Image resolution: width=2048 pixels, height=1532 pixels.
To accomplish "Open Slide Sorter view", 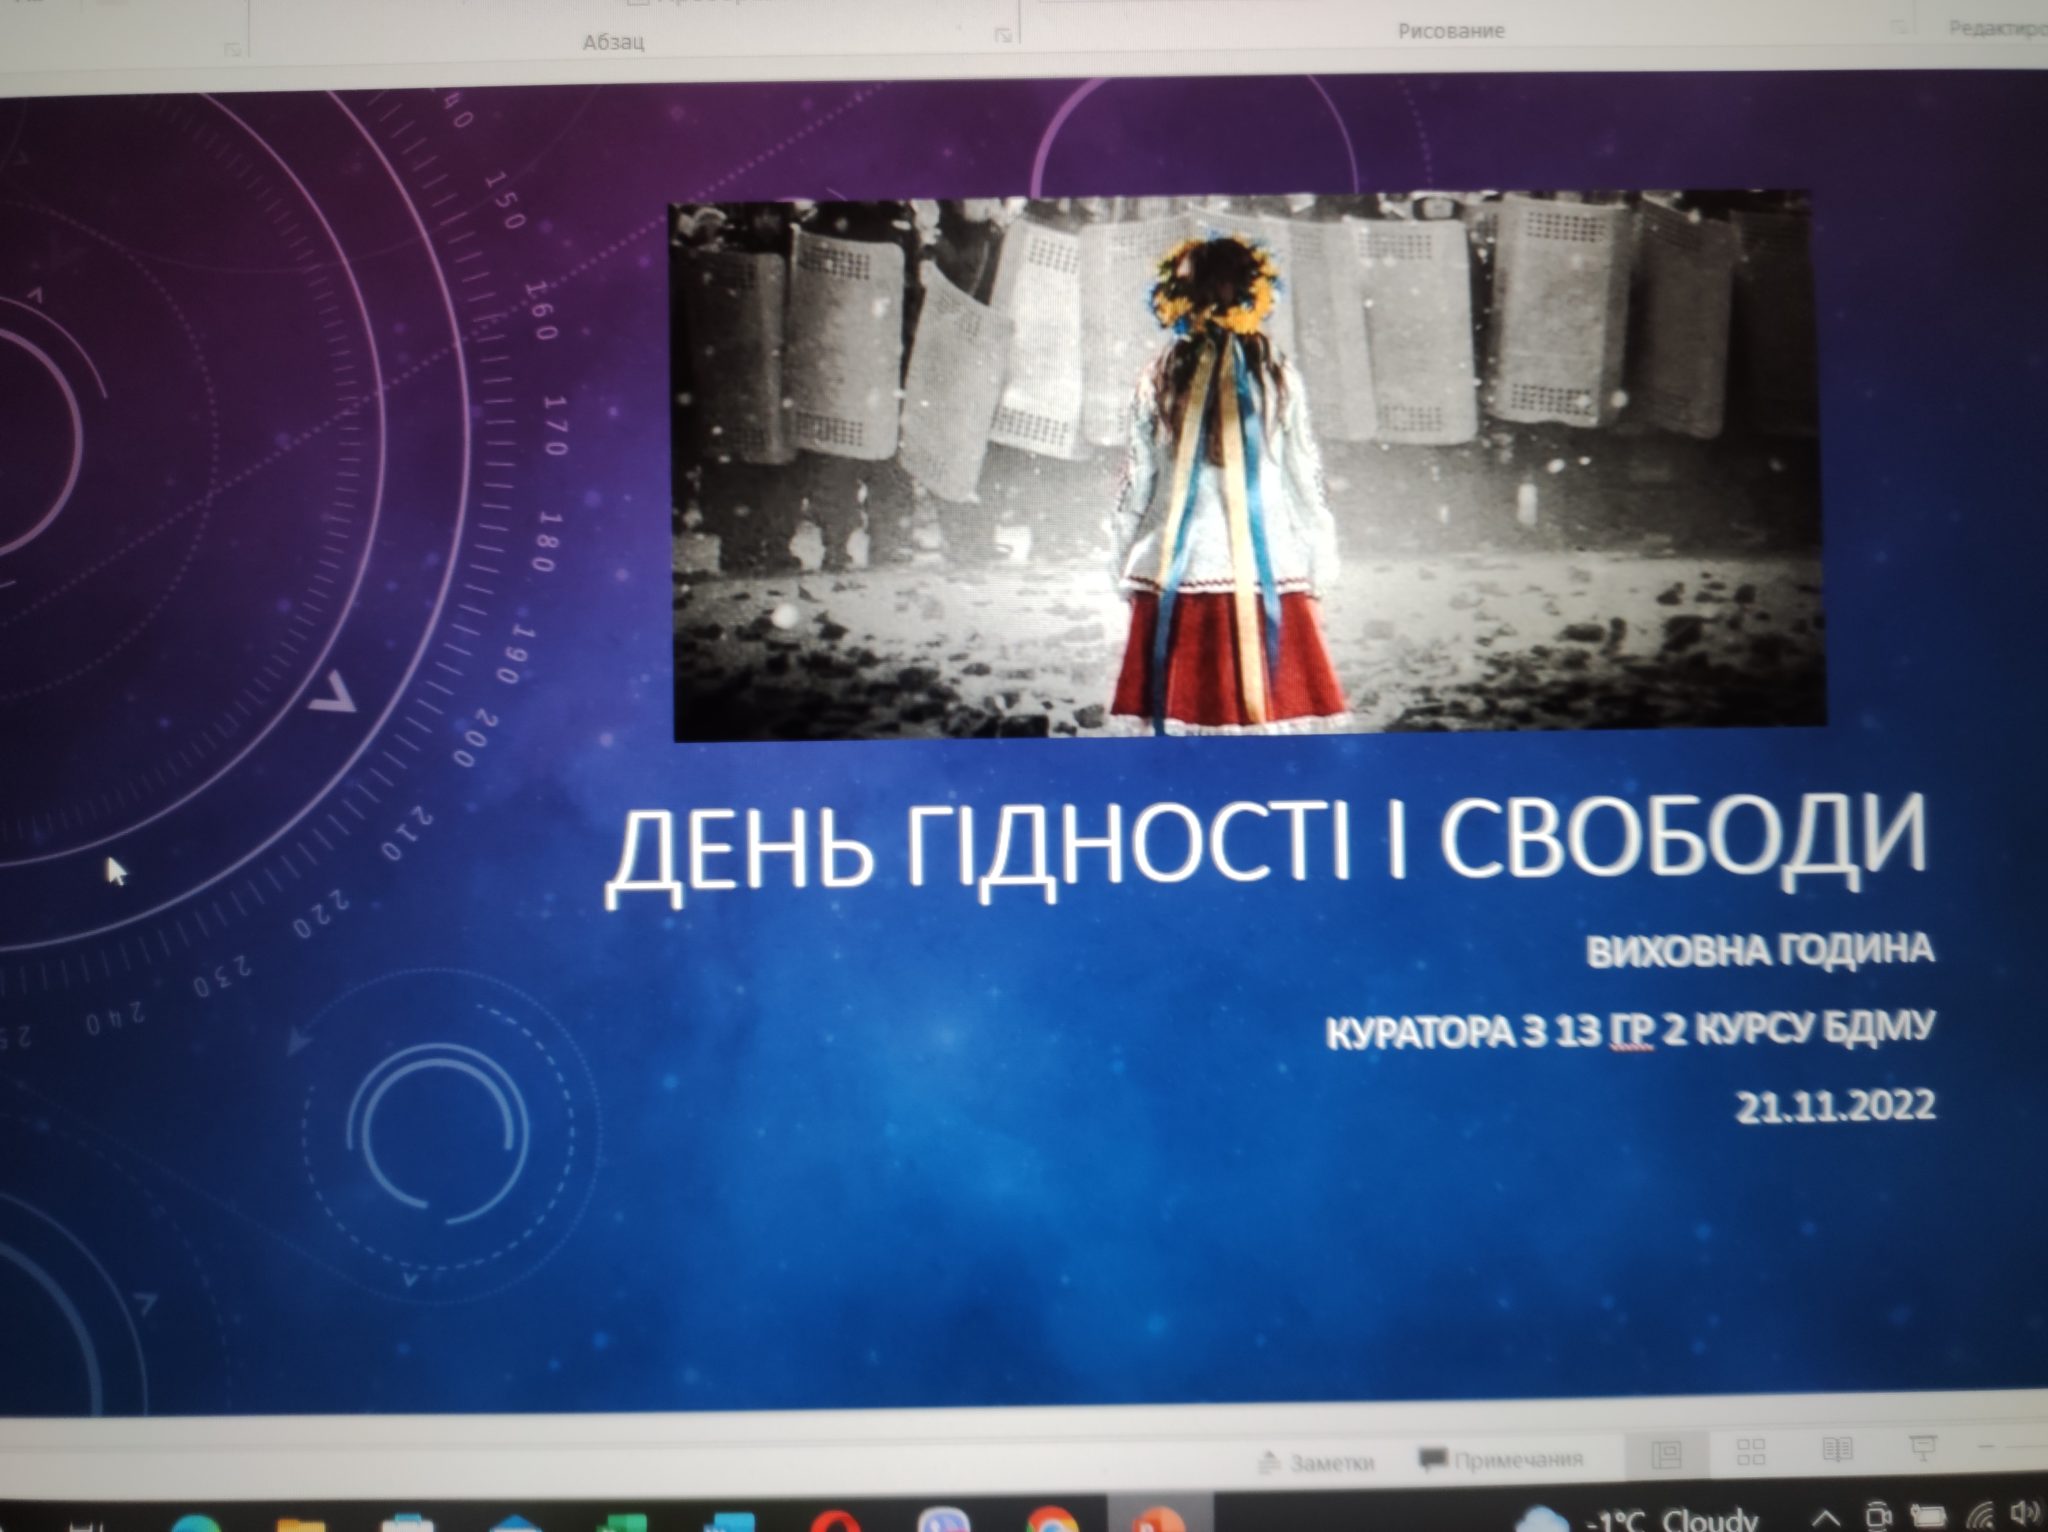I will click(1751, 1452).
